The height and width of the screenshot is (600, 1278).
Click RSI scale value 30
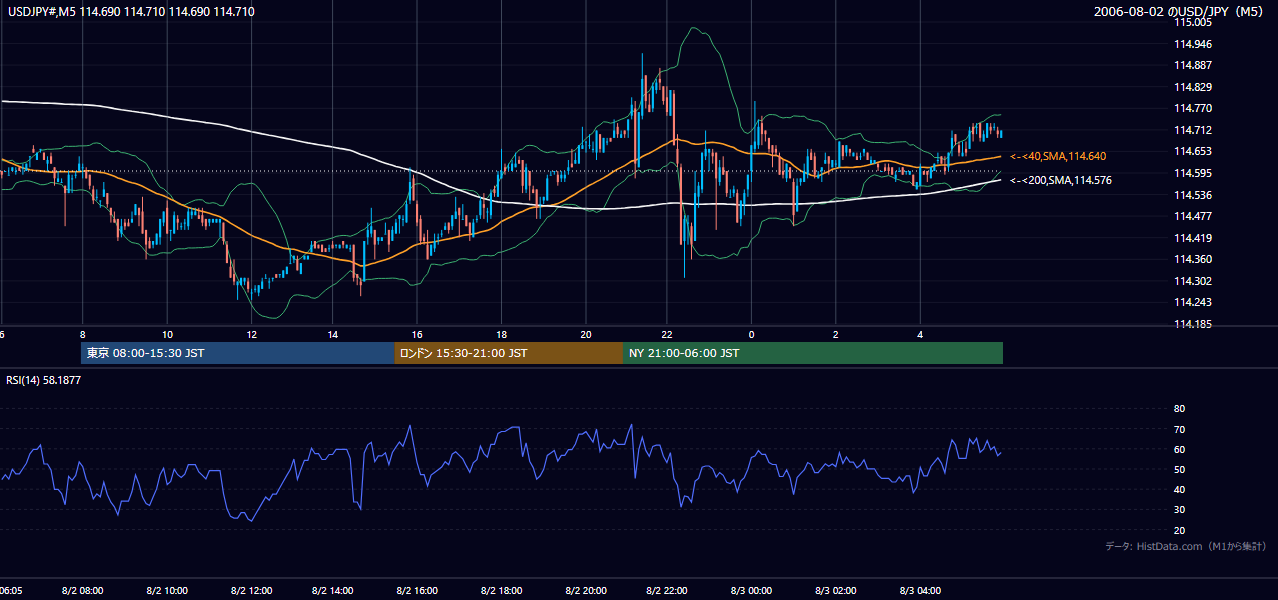pyautogui.click(x=1179, y=510)
